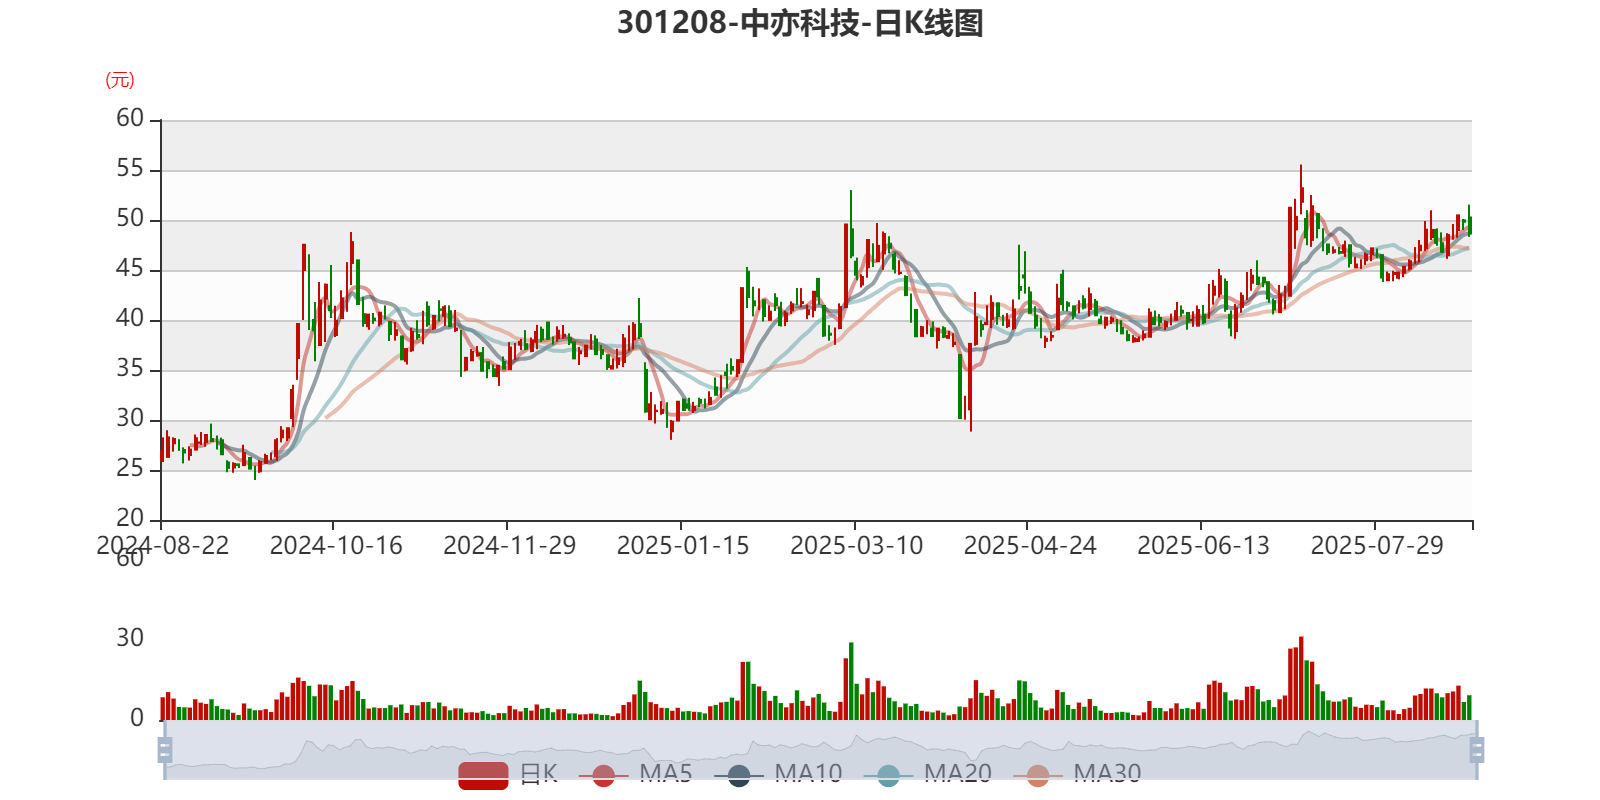1600x800 pixels.
Task: Toggle the MA5 legend line
Action: [635, 774]
